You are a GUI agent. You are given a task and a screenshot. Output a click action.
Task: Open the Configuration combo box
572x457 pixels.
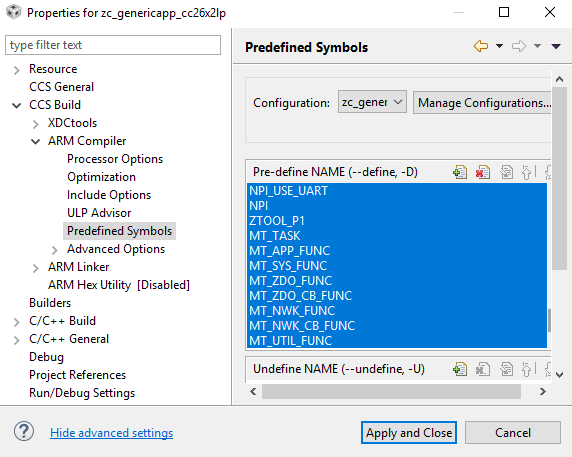point(372,102)
